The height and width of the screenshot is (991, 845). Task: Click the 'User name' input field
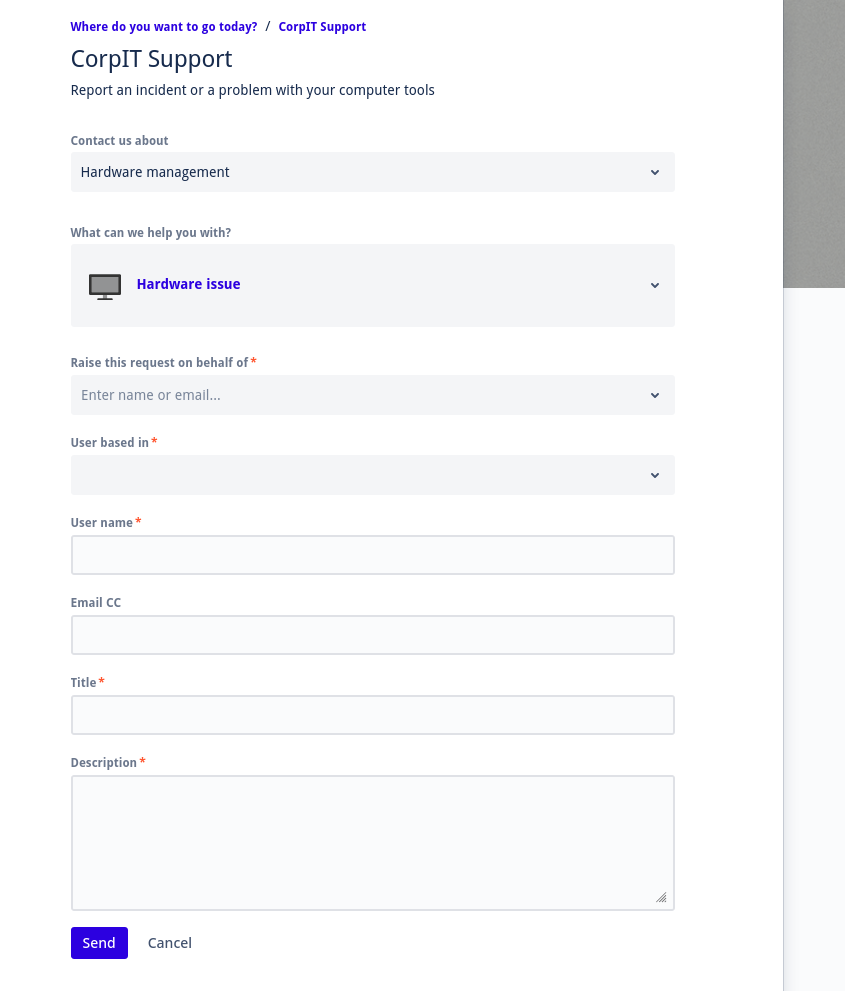click(372, 555)
